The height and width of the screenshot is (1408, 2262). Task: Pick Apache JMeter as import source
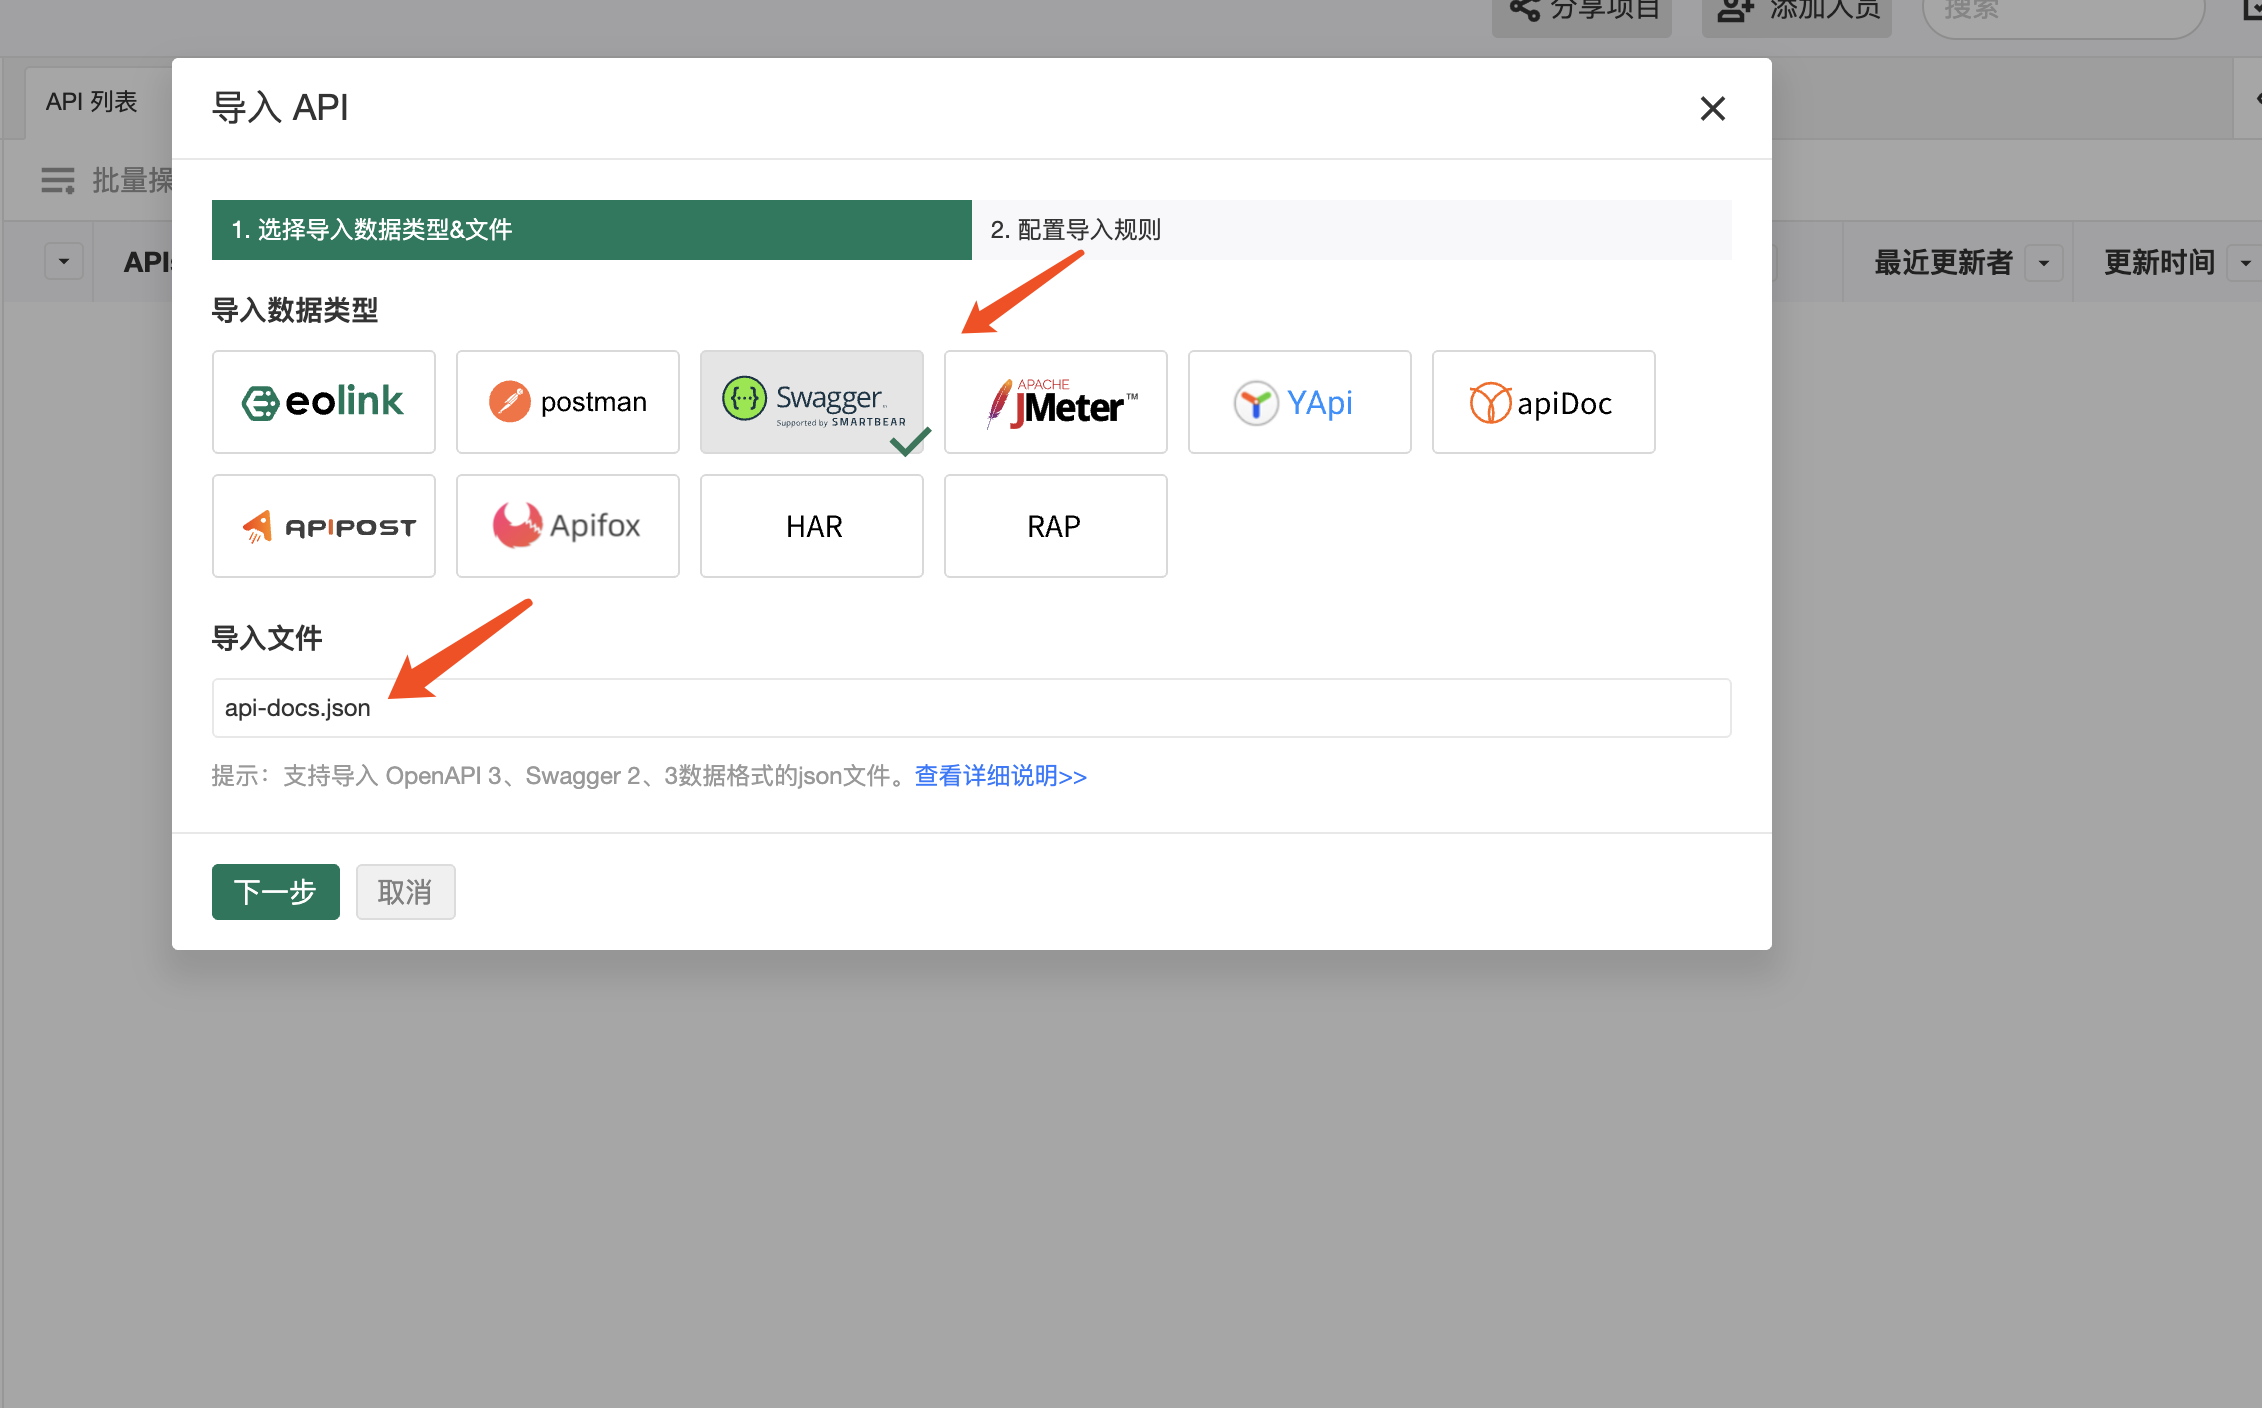pyautogui.click(x=1055, y=402)
